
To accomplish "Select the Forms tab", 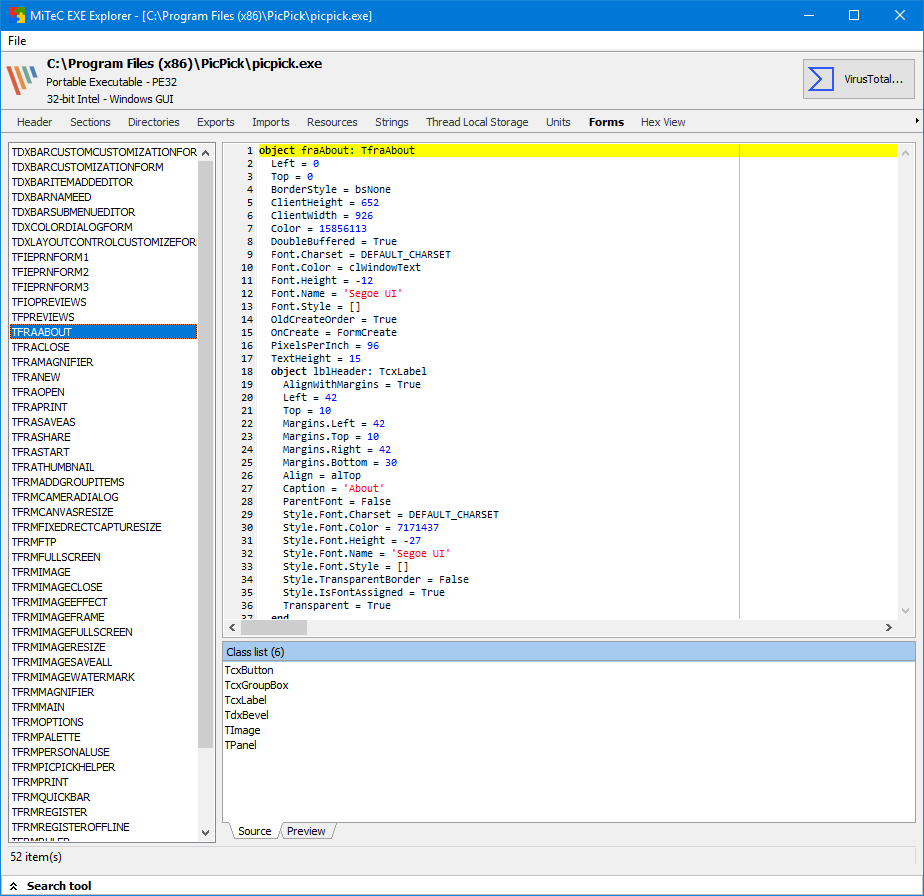I will [x=606, y=122].
